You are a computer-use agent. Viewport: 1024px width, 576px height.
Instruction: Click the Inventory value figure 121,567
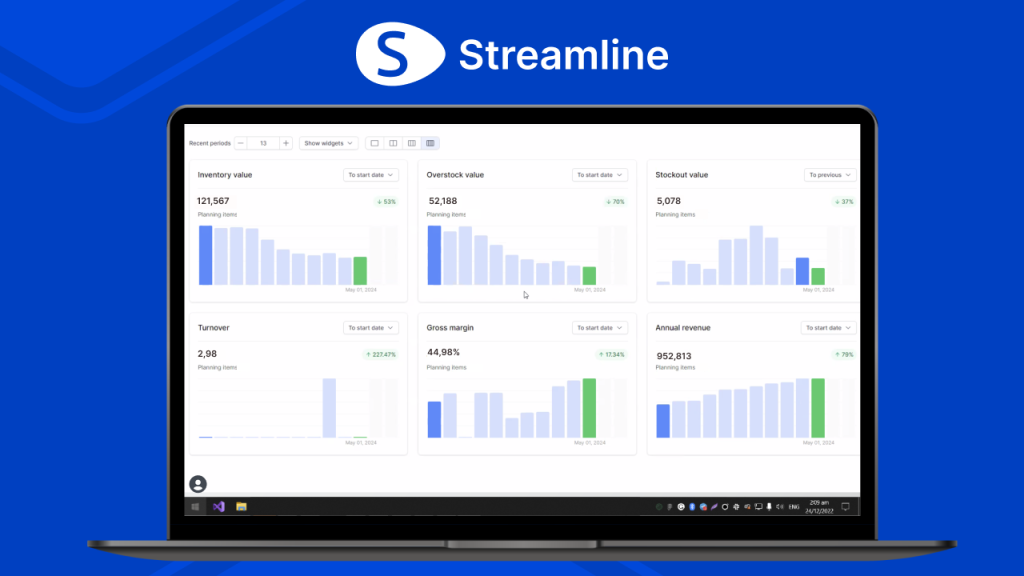(x=213, y=201)
